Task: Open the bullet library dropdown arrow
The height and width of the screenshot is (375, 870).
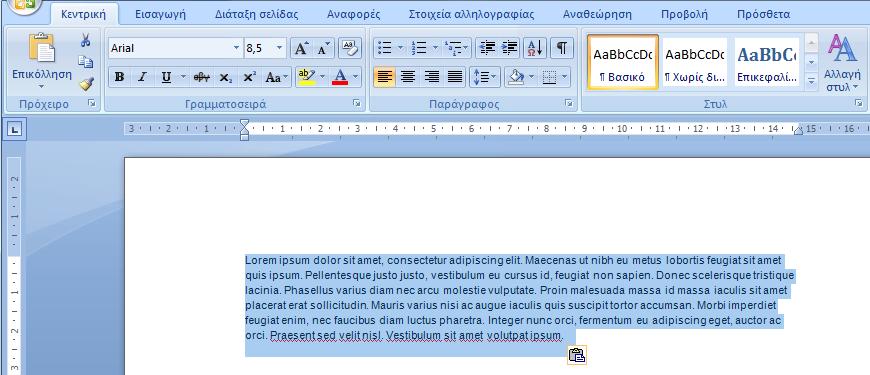Action: [401, 49]
